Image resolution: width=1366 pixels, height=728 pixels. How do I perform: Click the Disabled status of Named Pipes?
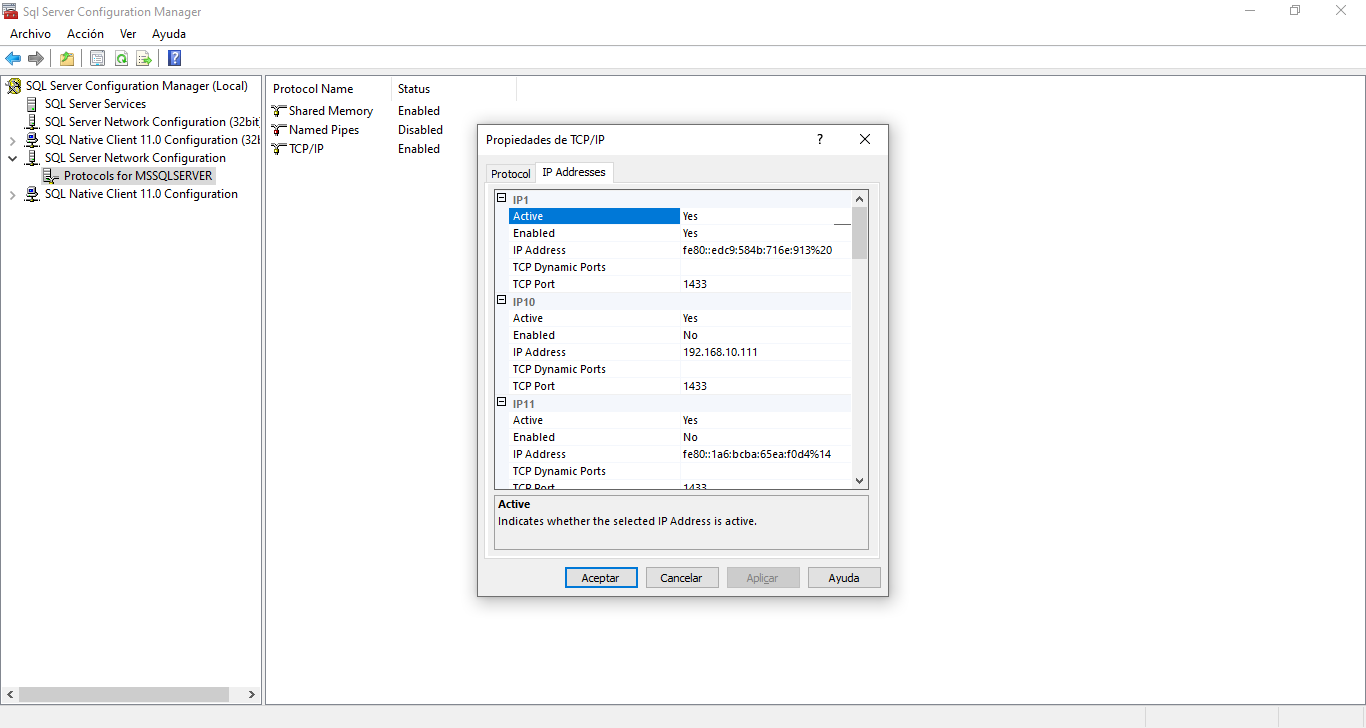pos(420,130)
